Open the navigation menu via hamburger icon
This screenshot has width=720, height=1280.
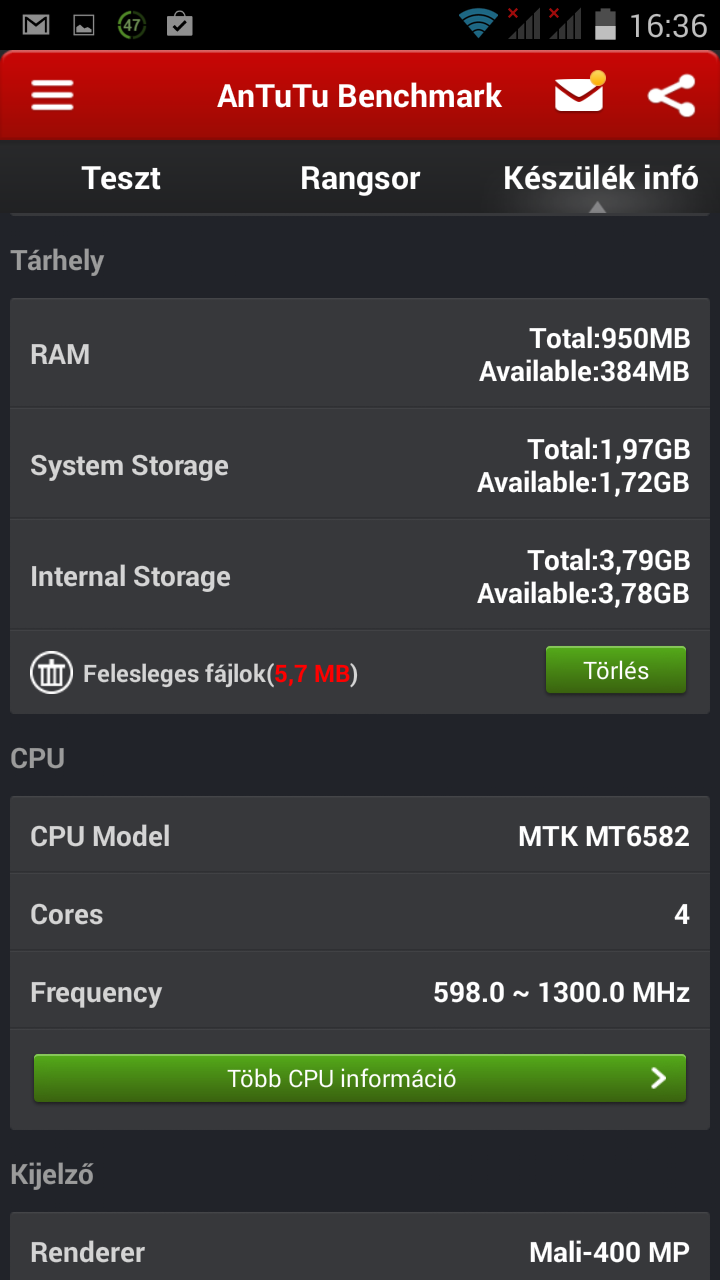coord(51,95)
